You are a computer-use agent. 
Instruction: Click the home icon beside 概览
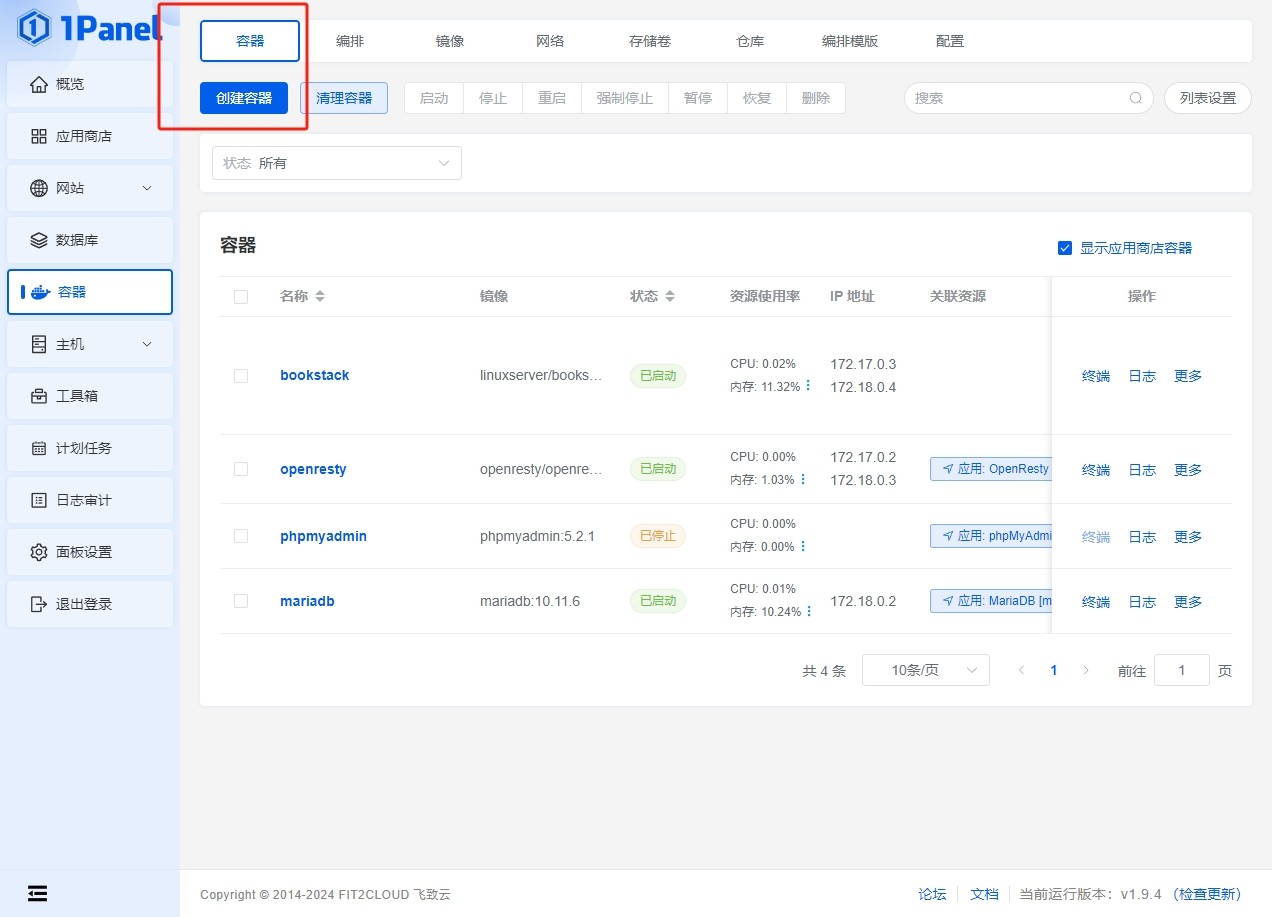39,84
